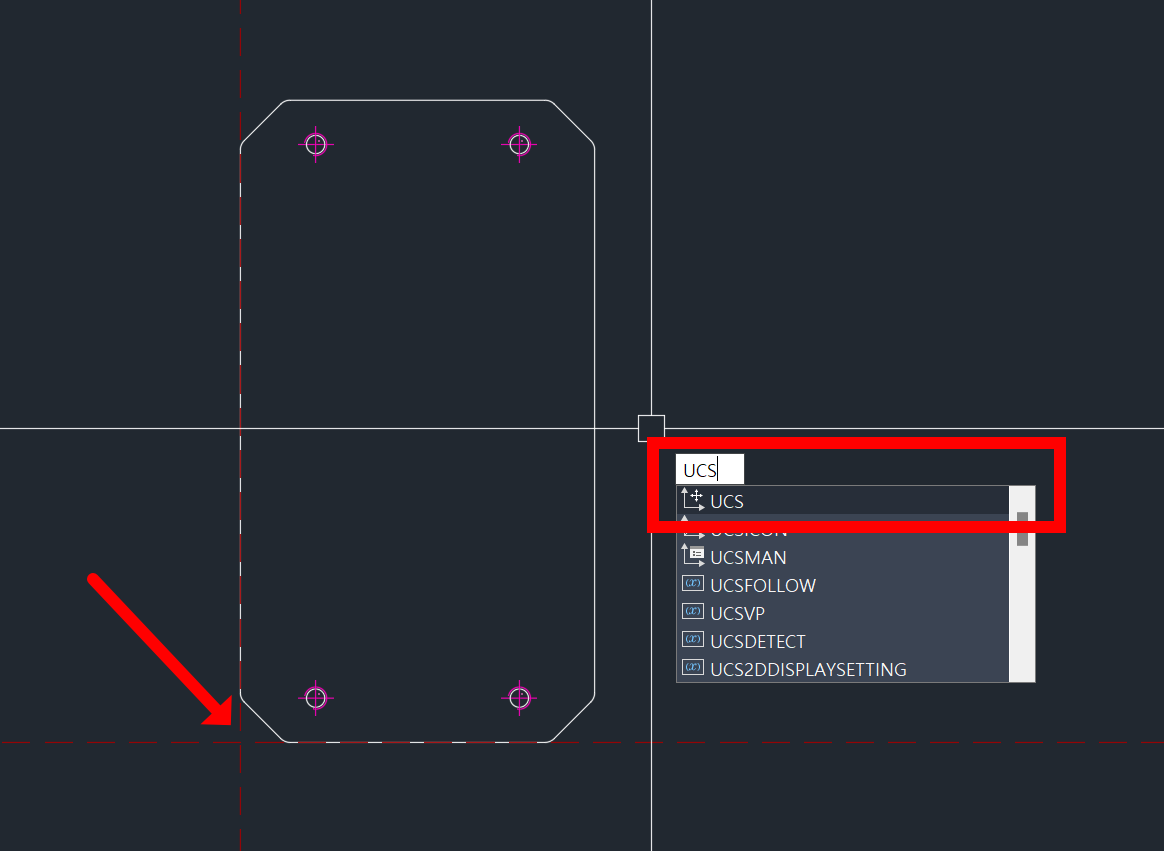Select the UCS command suggestion

pos(843,501)
